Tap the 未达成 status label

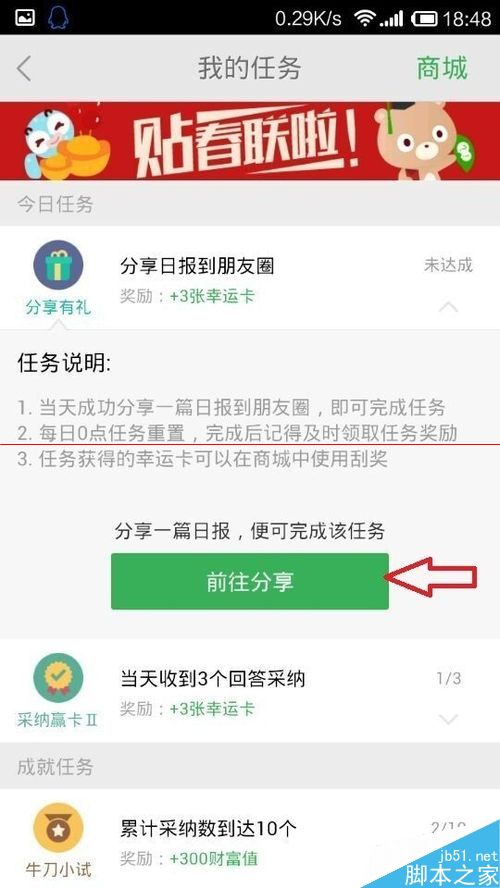point(448,265)
